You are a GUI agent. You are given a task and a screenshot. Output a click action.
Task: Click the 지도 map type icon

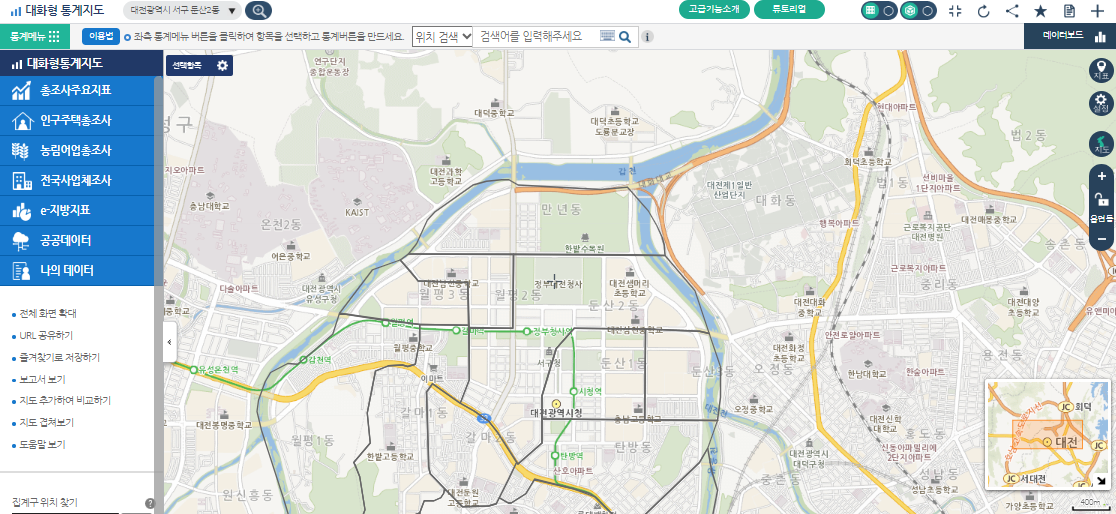click(x=1101, y=144)
